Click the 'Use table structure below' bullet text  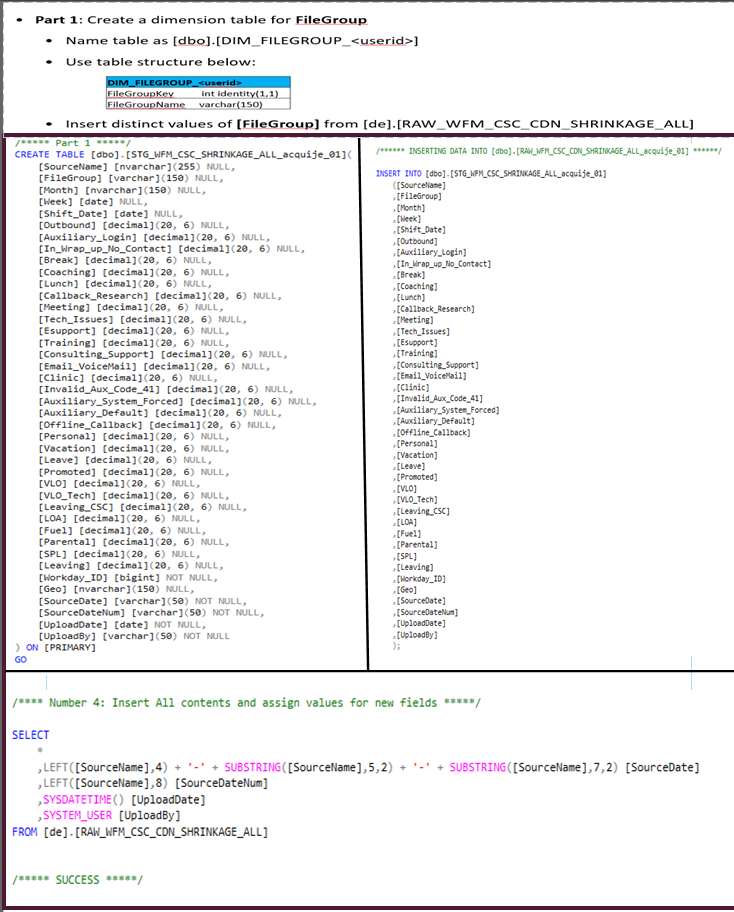[x=161, y=62]
